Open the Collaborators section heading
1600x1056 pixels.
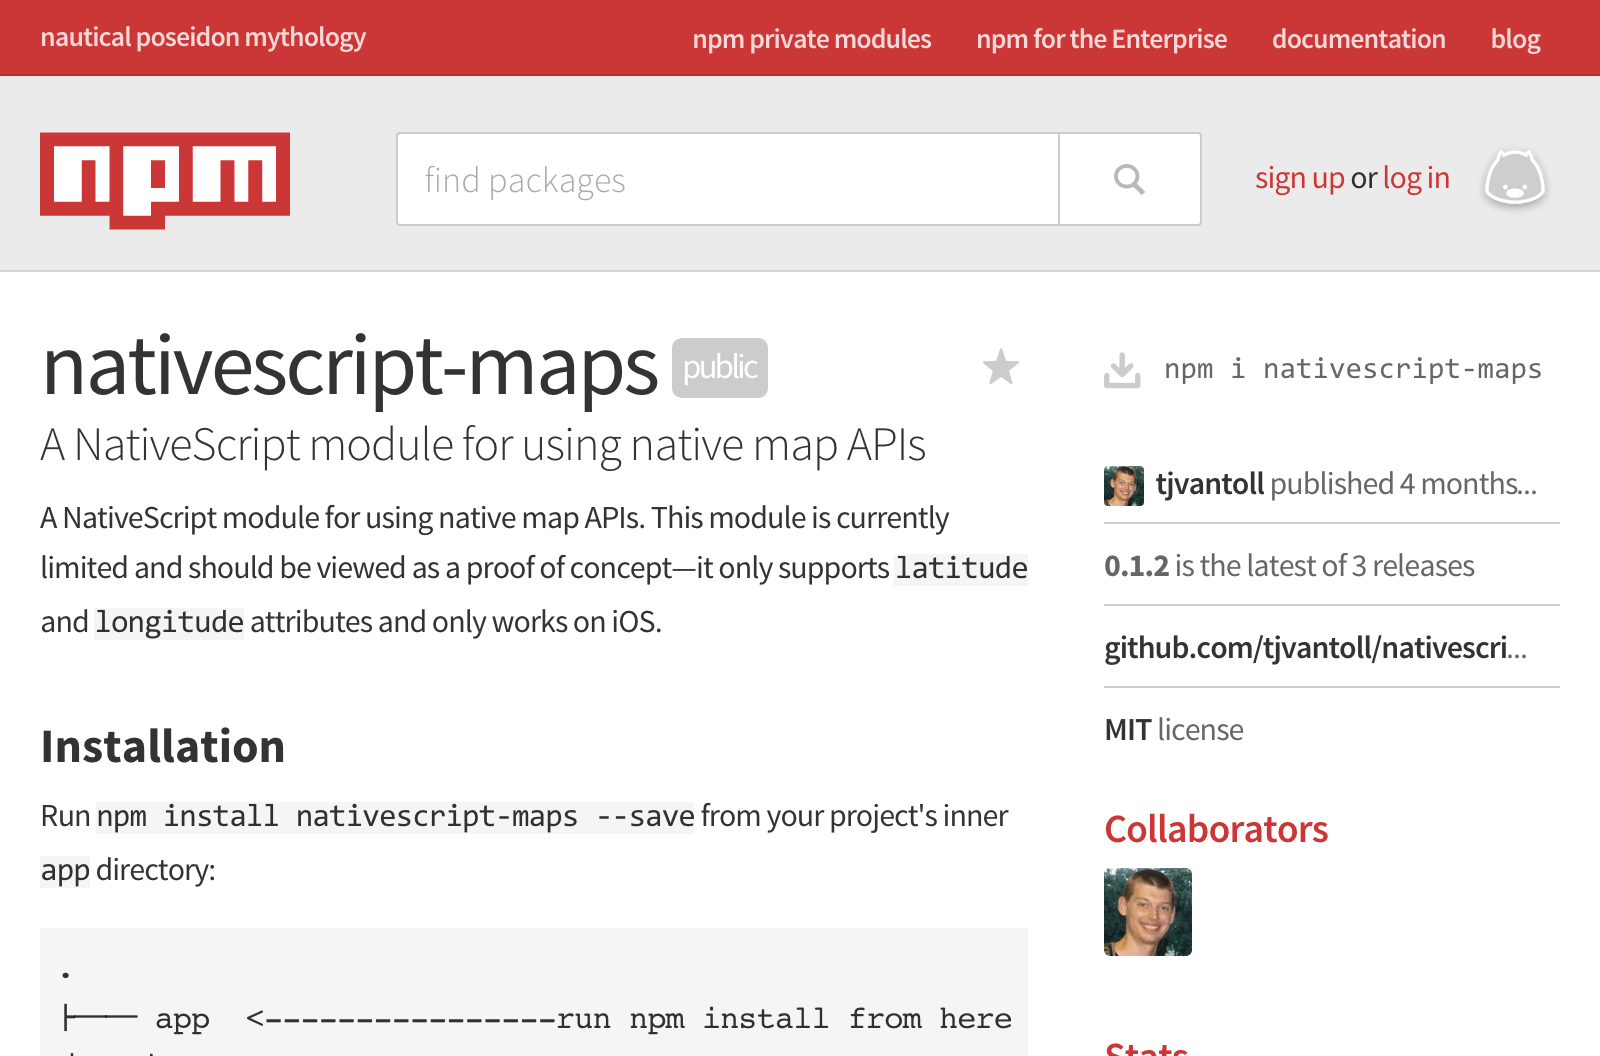[x=1216, y=829]
